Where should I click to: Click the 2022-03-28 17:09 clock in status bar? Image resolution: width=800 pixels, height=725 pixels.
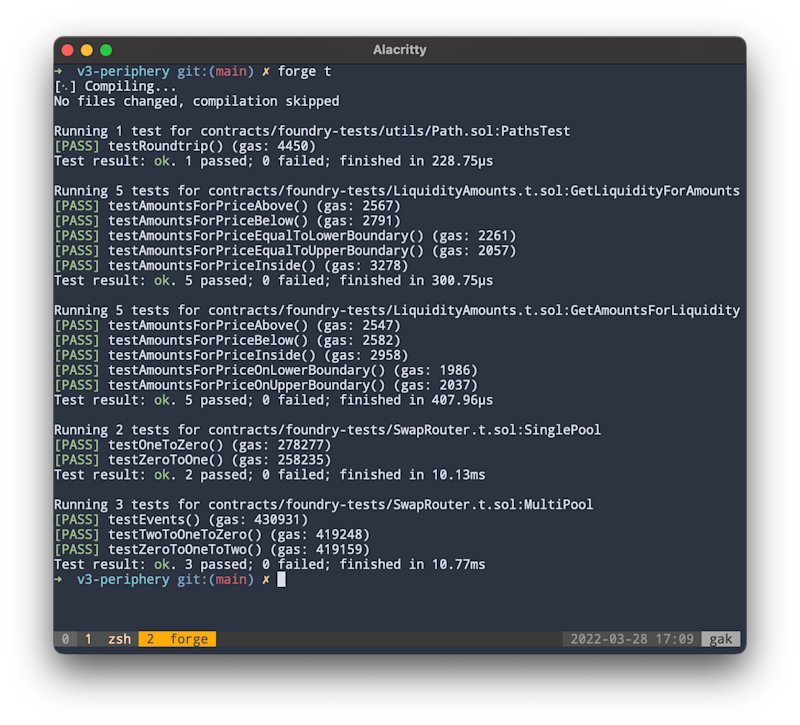[x=632, y=639]
